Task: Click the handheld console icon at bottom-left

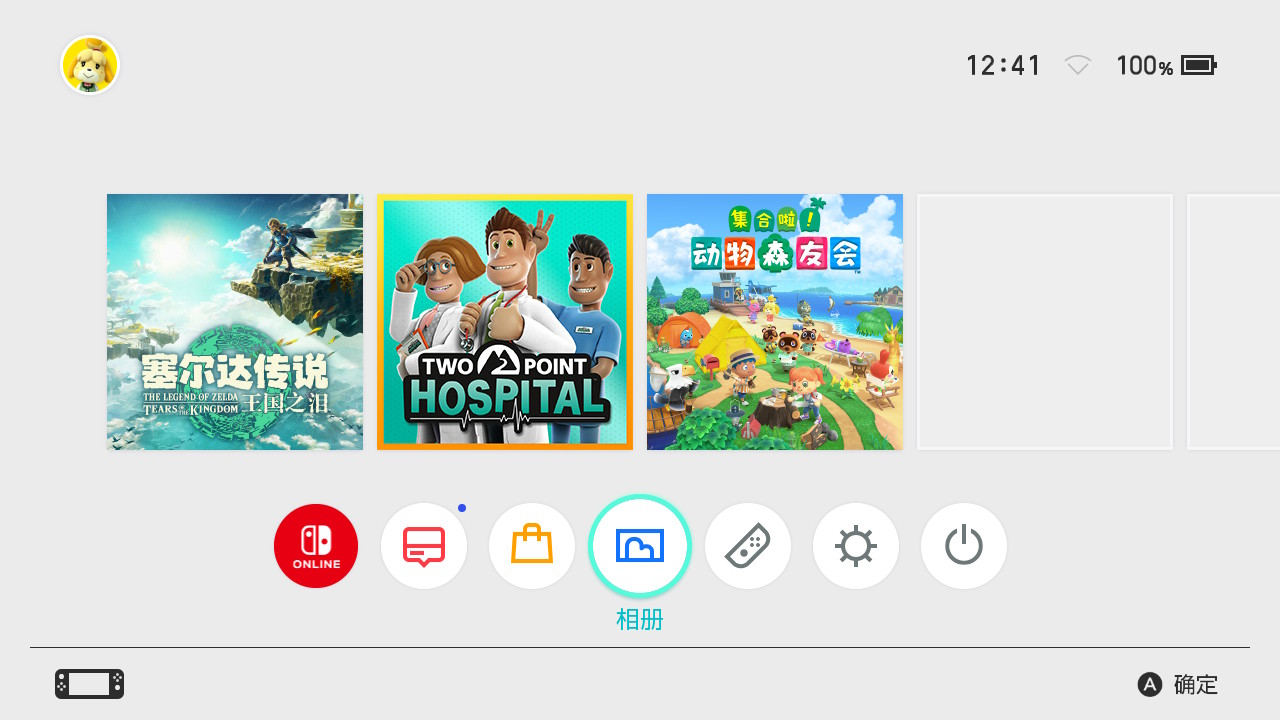Action: click(x=90, y=684)
